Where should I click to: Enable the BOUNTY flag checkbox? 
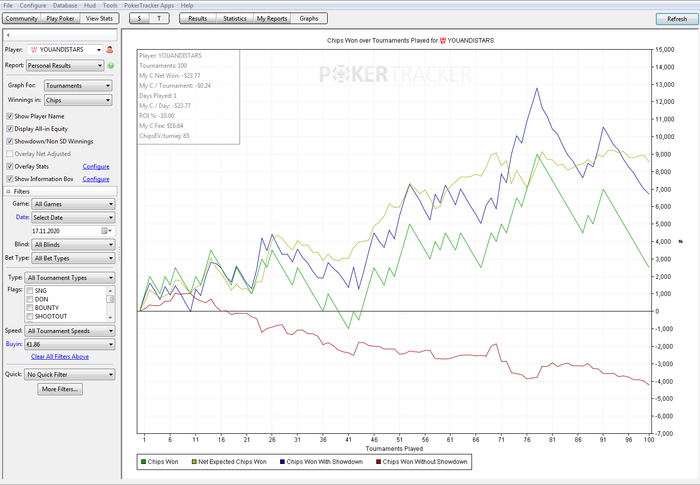pos(32,307)
